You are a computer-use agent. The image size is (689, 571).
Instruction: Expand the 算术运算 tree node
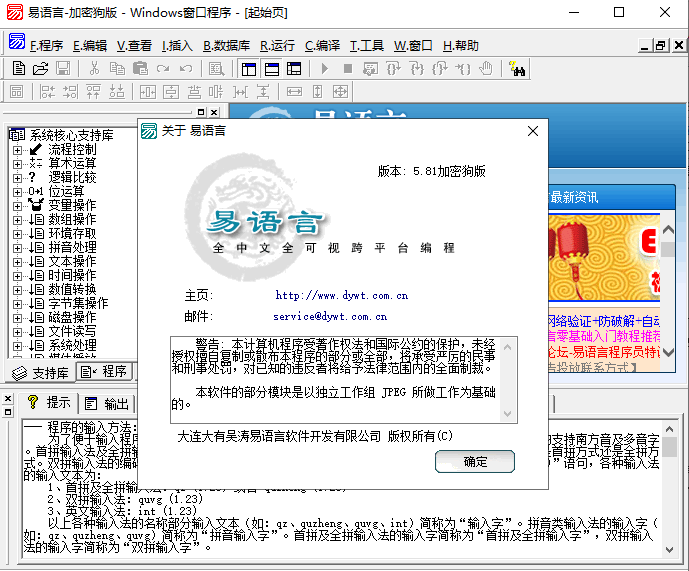tap(17, 164)
